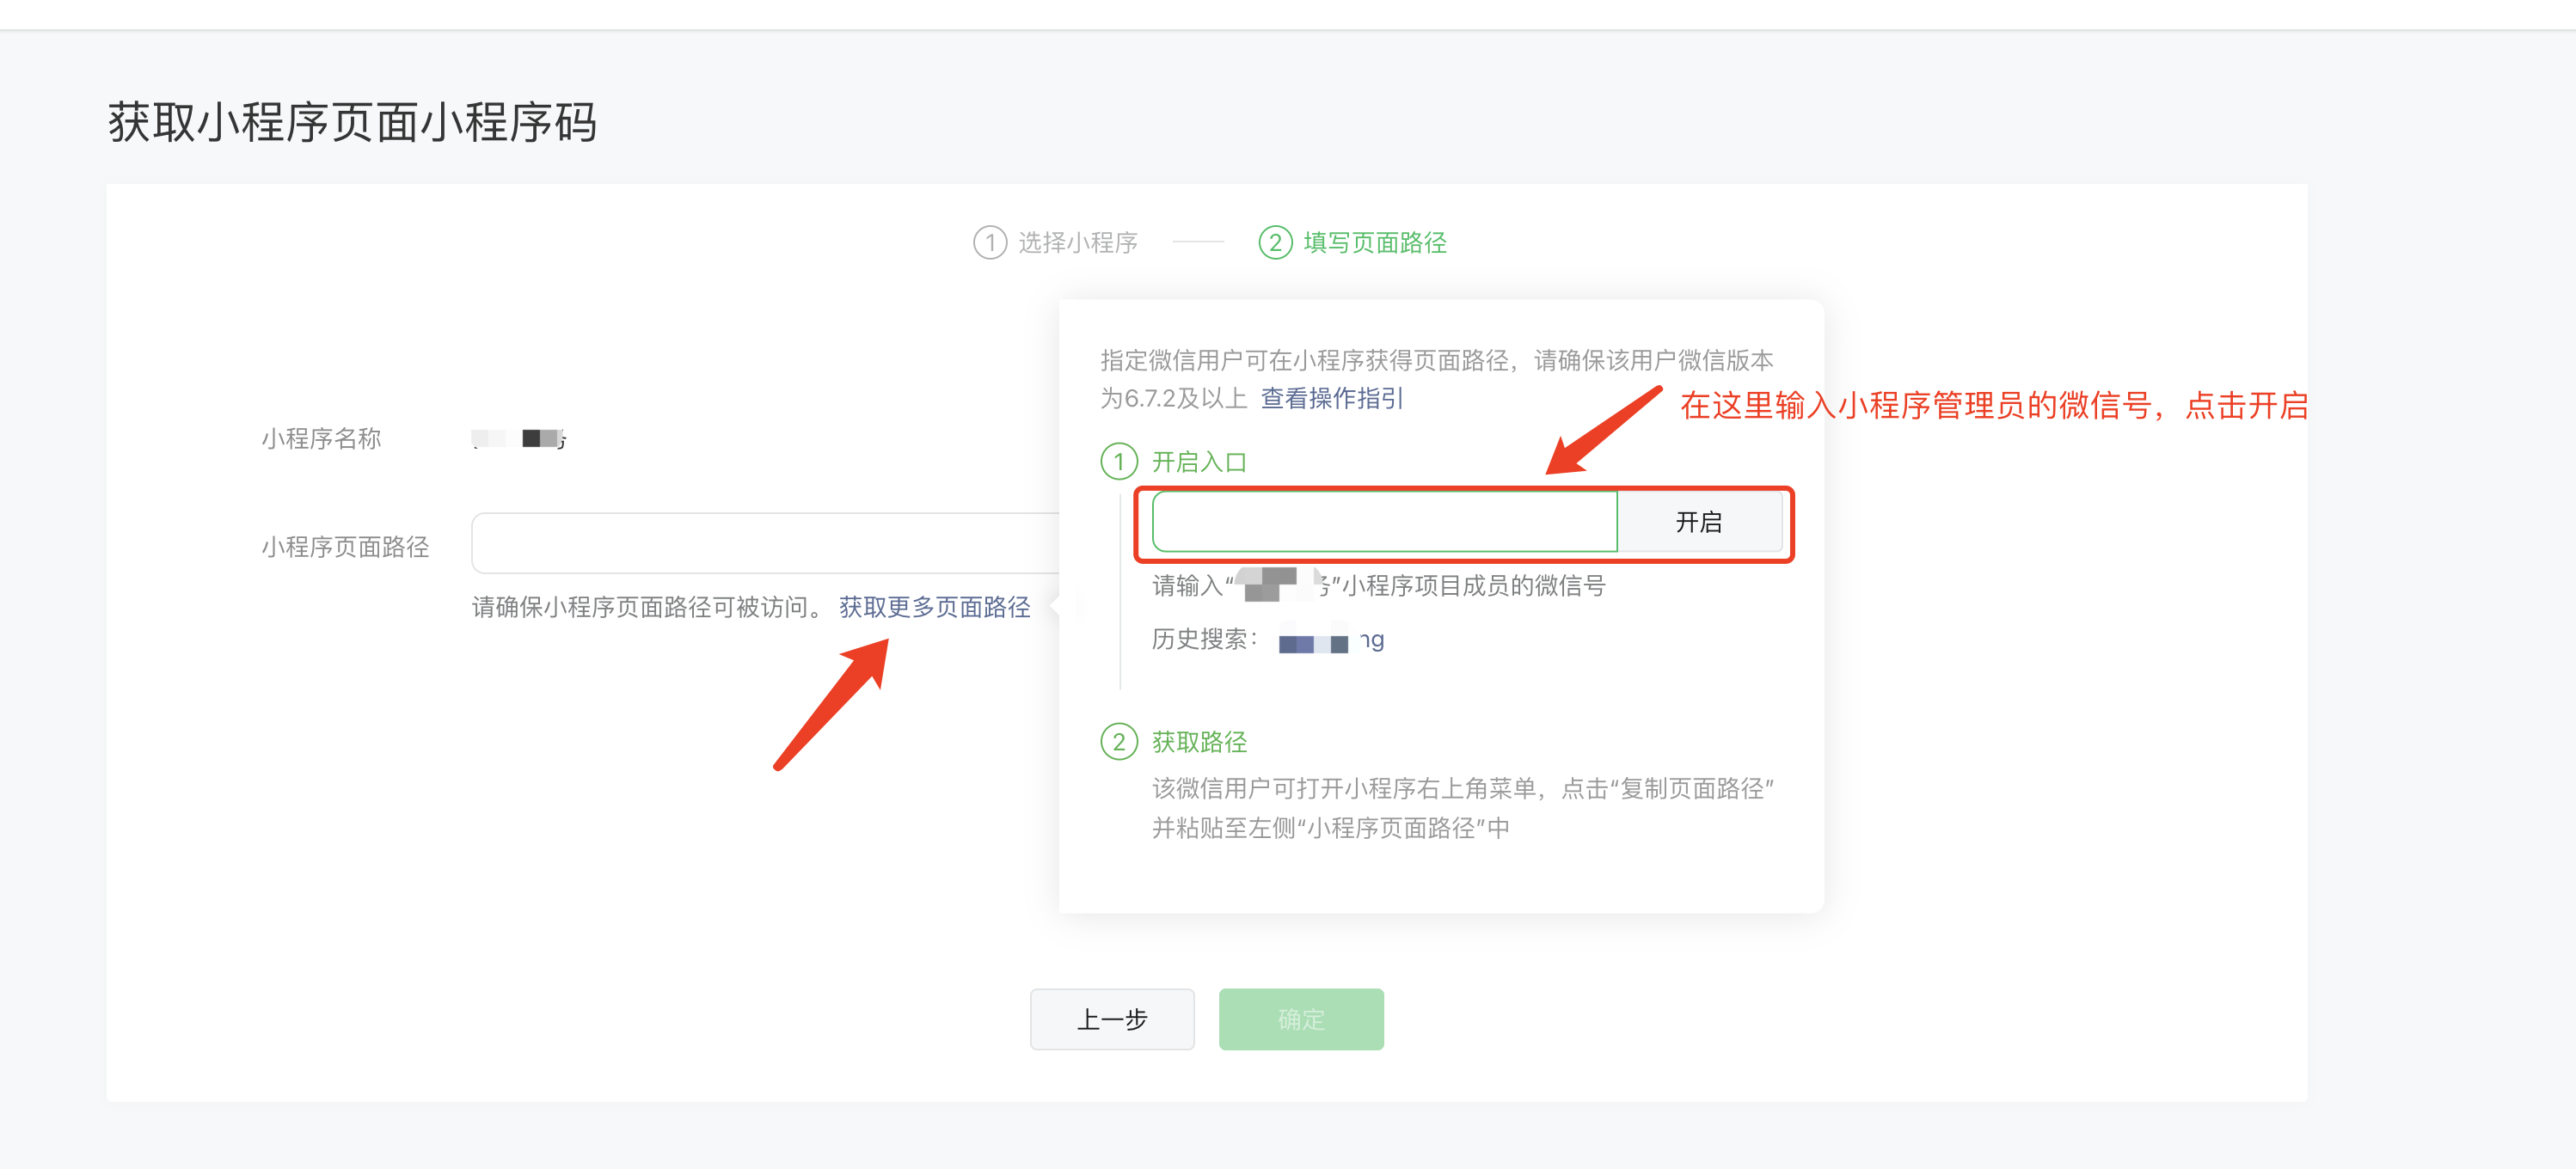Select the 填写页面路径 step label

point(1374,243)
